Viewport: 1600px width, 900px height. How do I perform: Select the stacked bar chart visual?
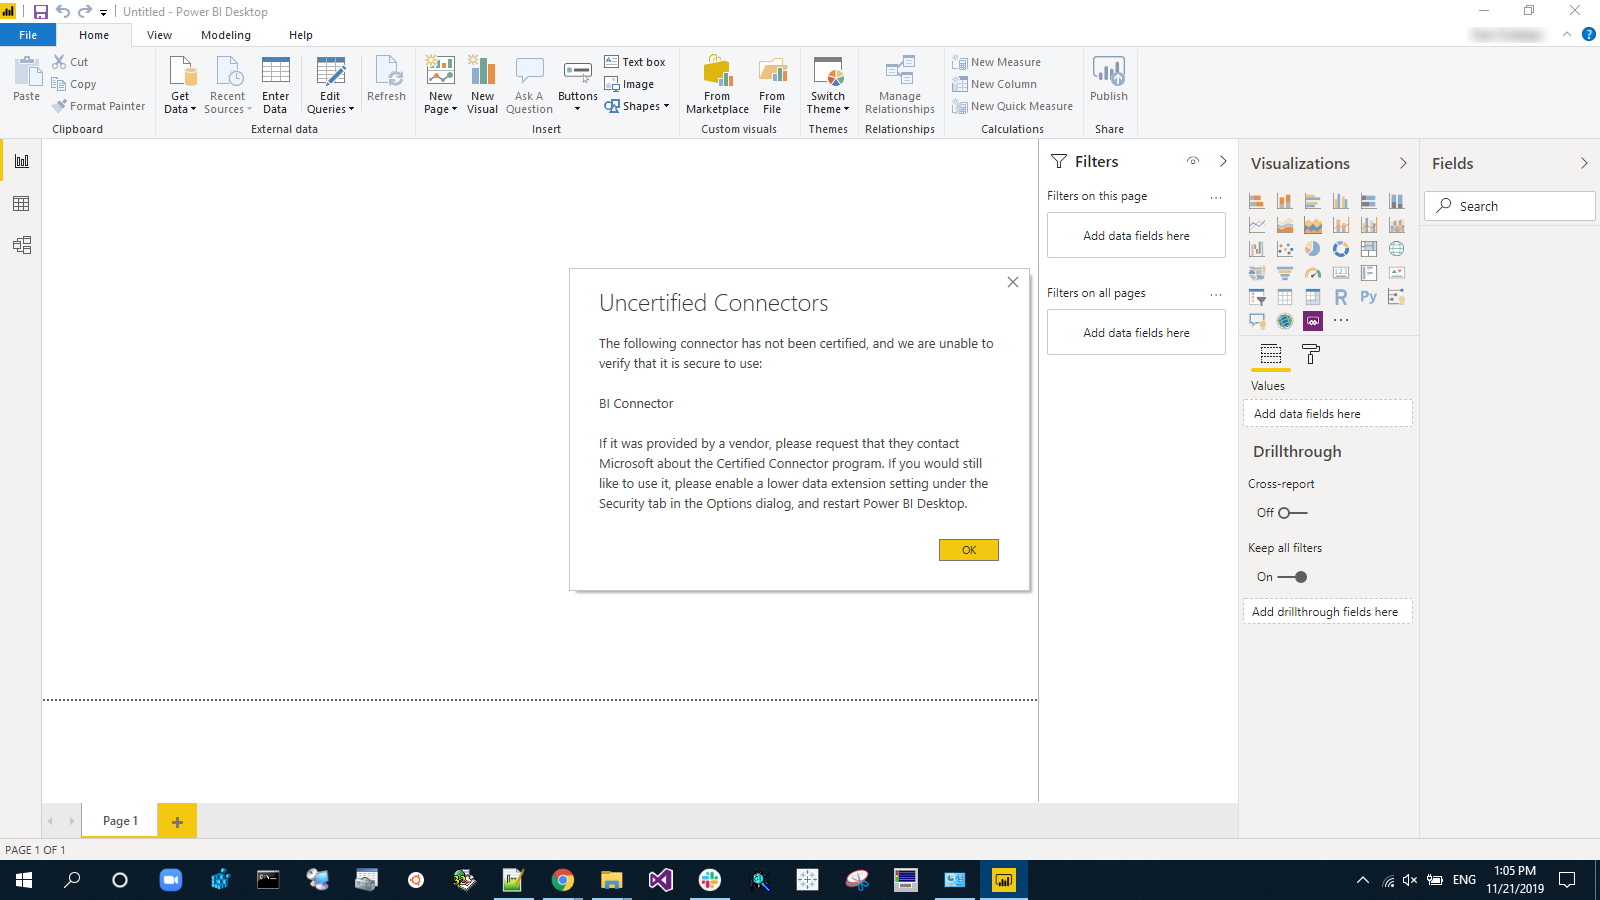[1257, 201]
